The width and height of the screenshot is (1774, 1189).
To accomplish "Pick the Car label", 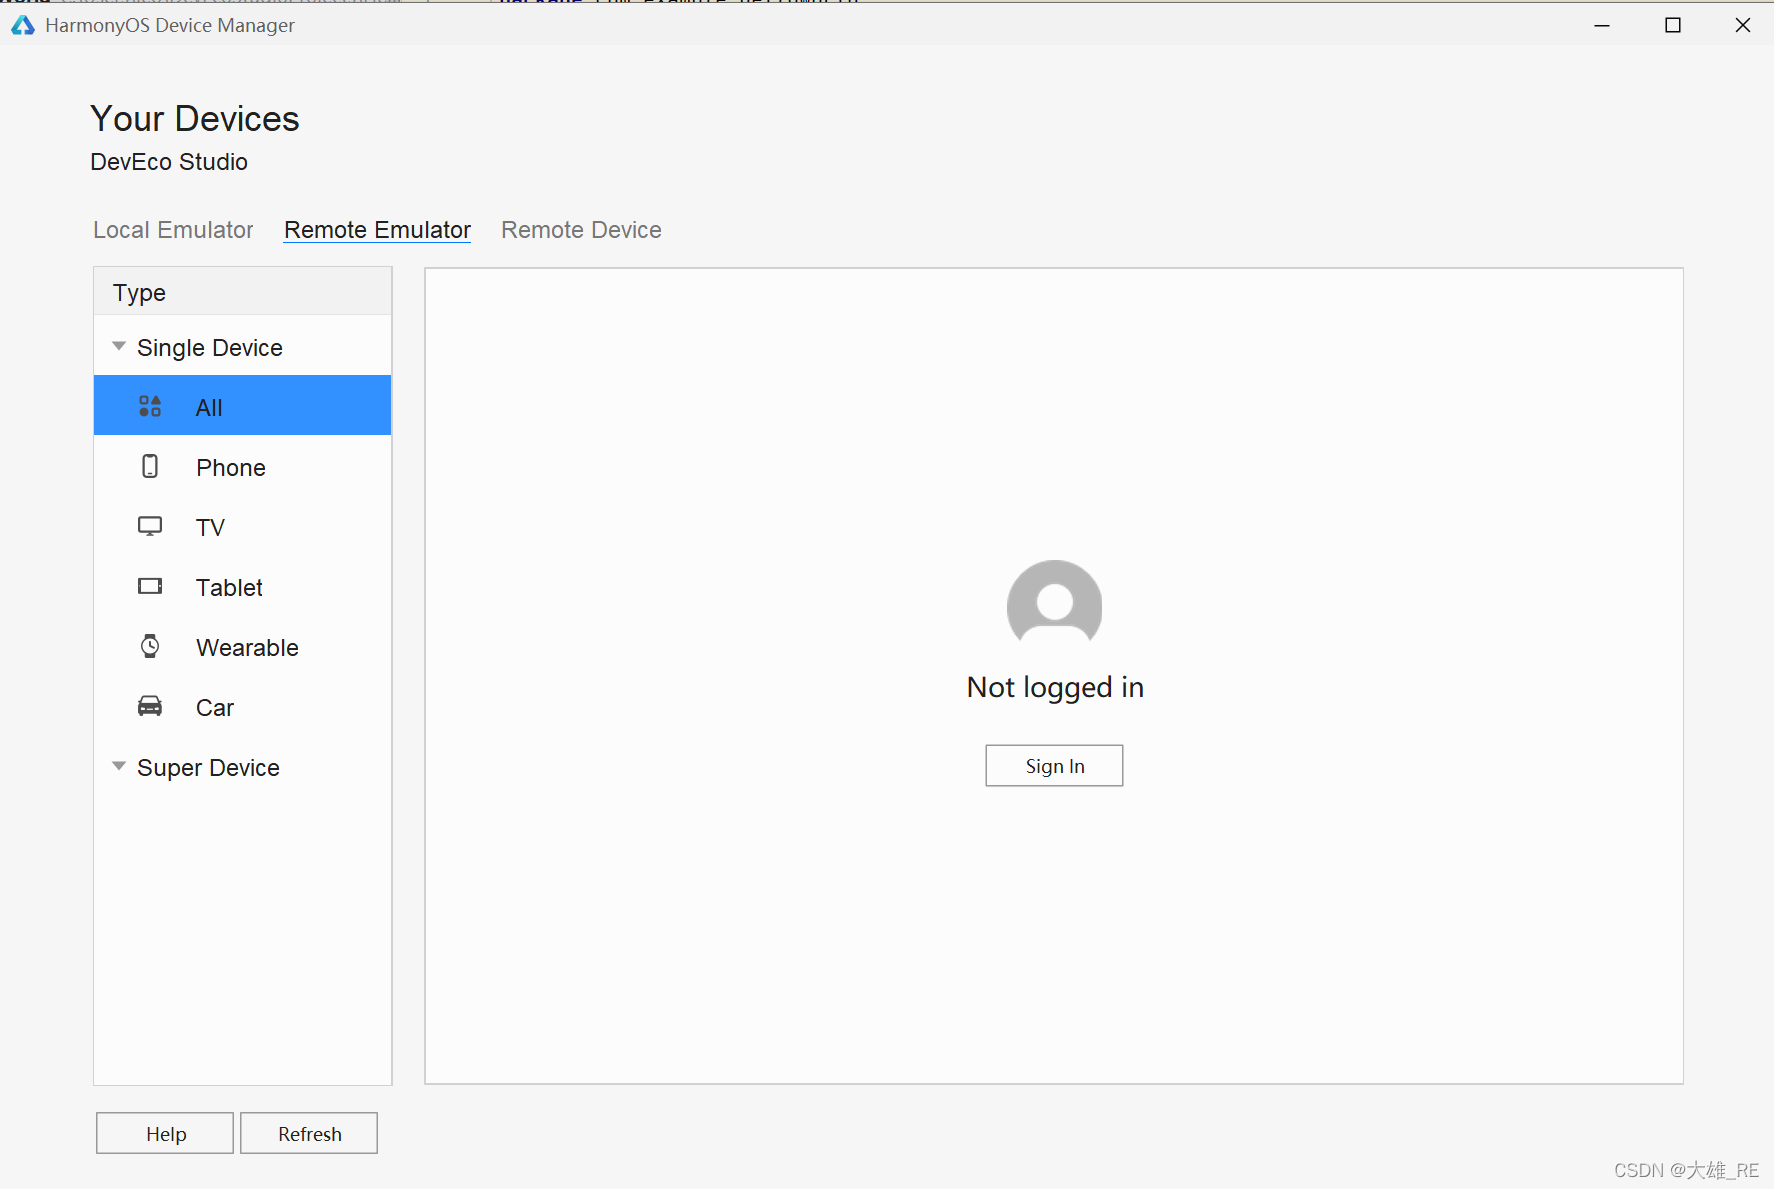I will [215, 708].
